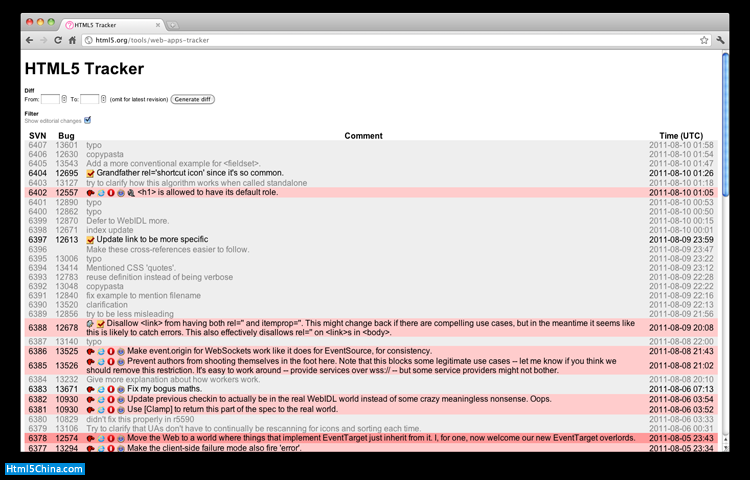The image size is (750, 480).
Task: Click the first browser icon in row 6386
Action: (x=91, y=352)
